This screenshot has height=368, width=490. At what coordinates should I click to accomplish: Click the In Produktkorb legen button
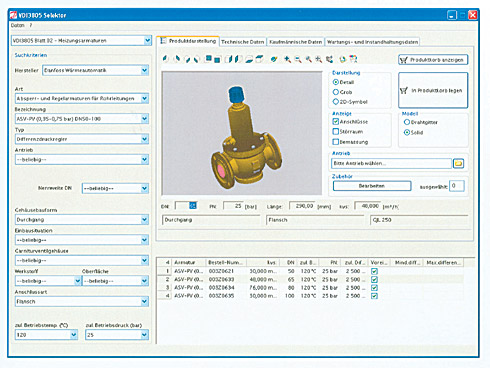coord(433,90)
